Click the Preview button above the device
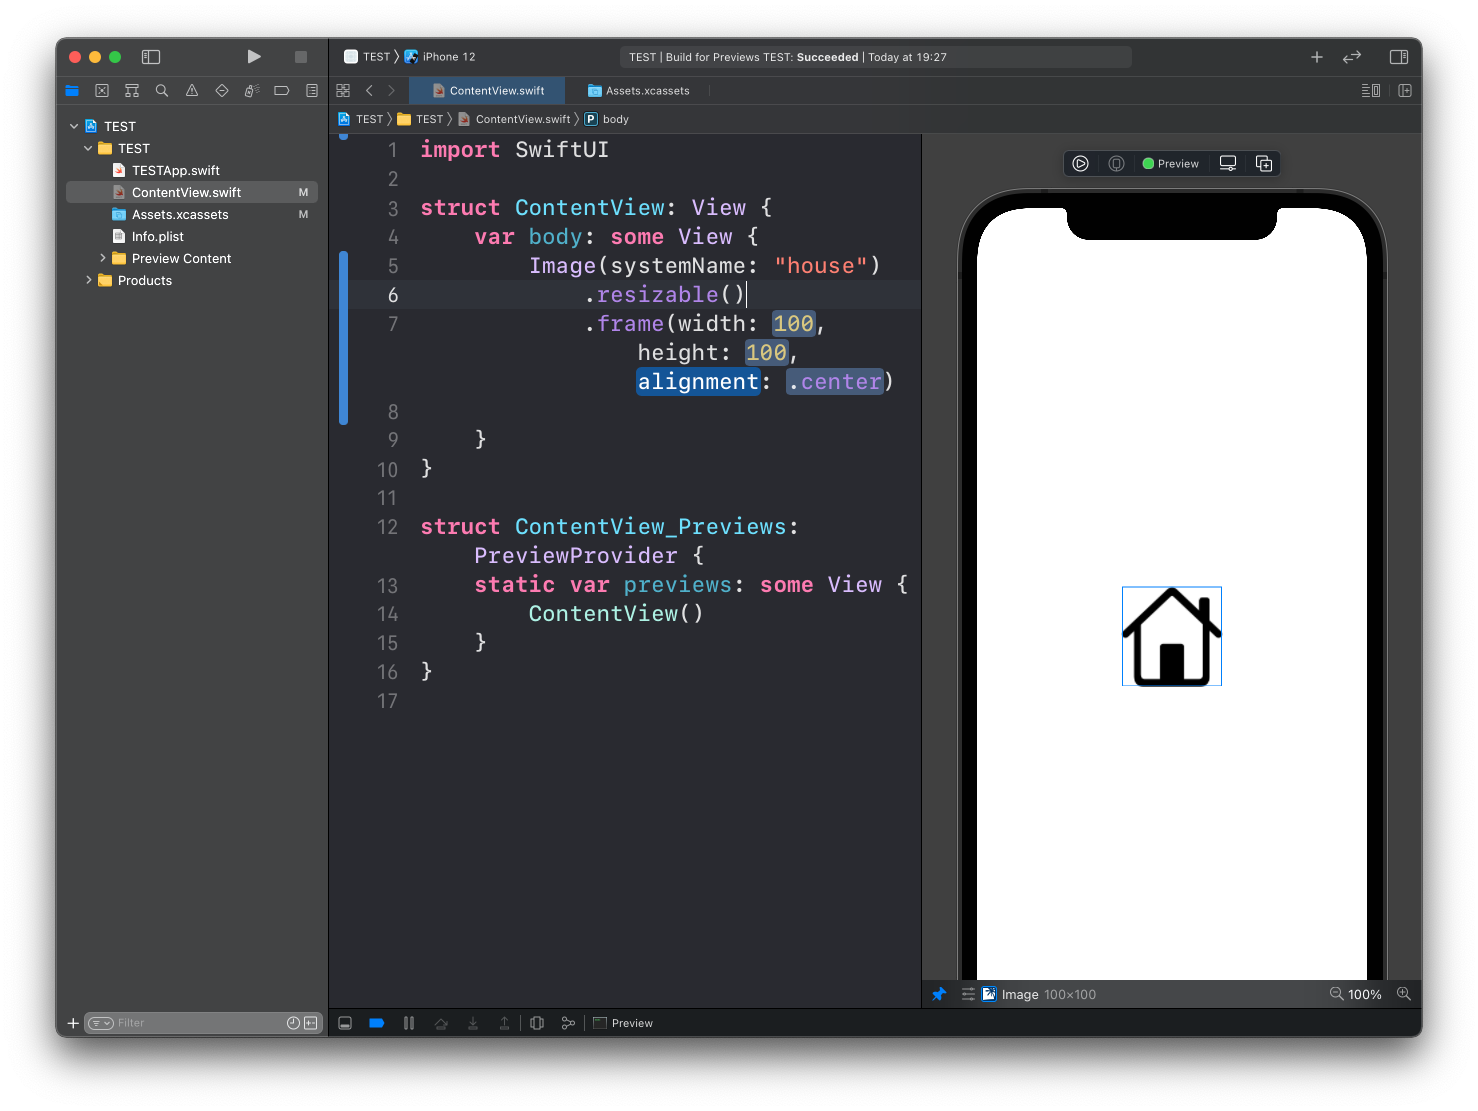 pyautogui.click(x=1170, y=163)
